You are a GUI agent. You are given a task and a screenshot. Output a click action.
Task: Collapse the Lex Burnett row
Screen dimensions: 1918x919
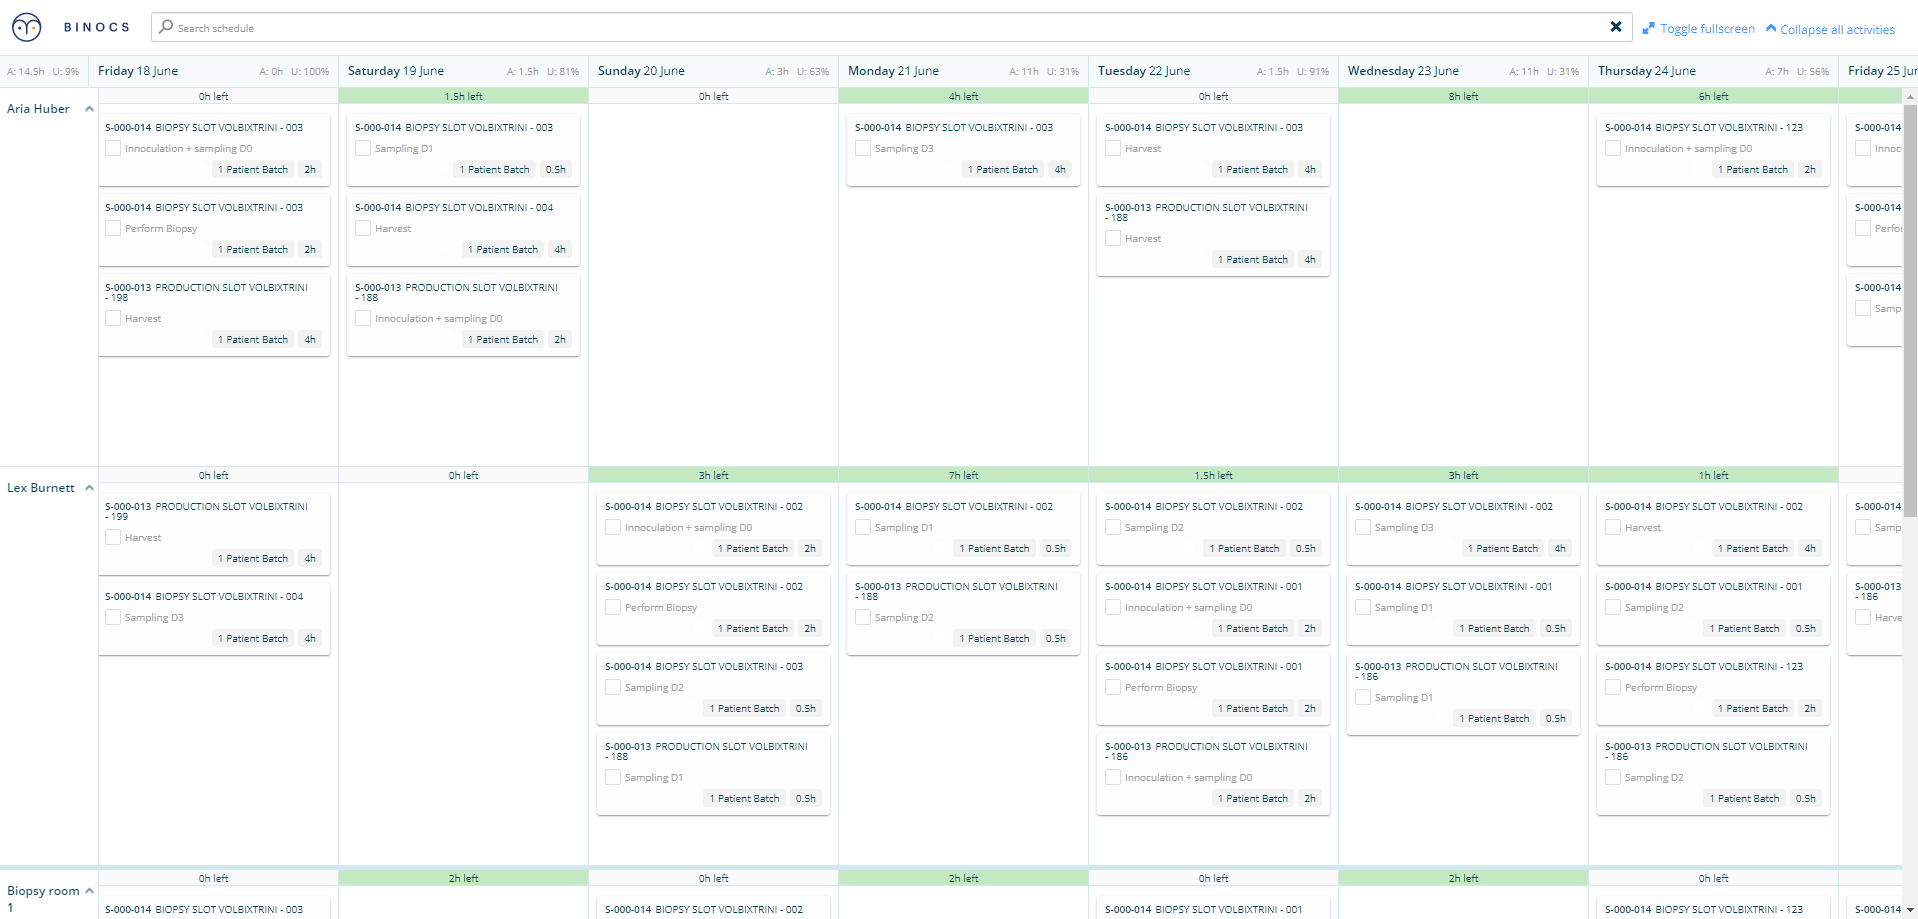pos(89,488)
